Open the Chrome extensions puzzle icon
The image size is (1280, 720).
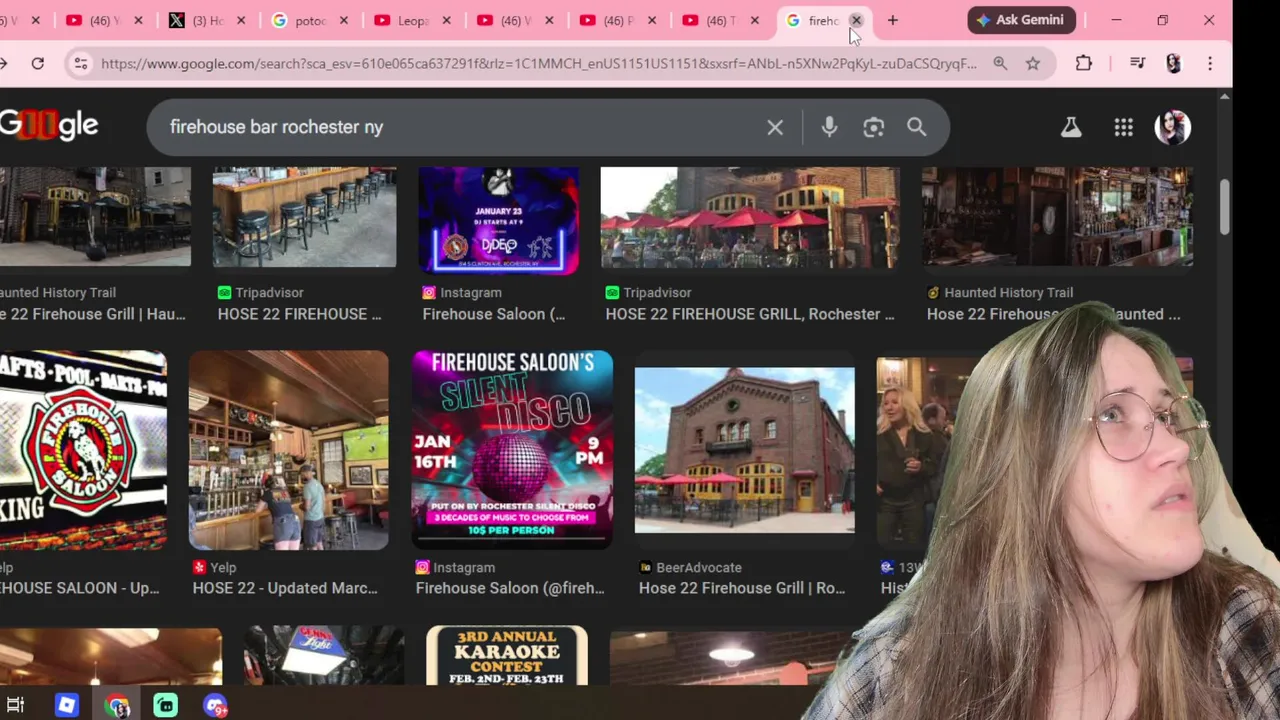point(1084,63)
